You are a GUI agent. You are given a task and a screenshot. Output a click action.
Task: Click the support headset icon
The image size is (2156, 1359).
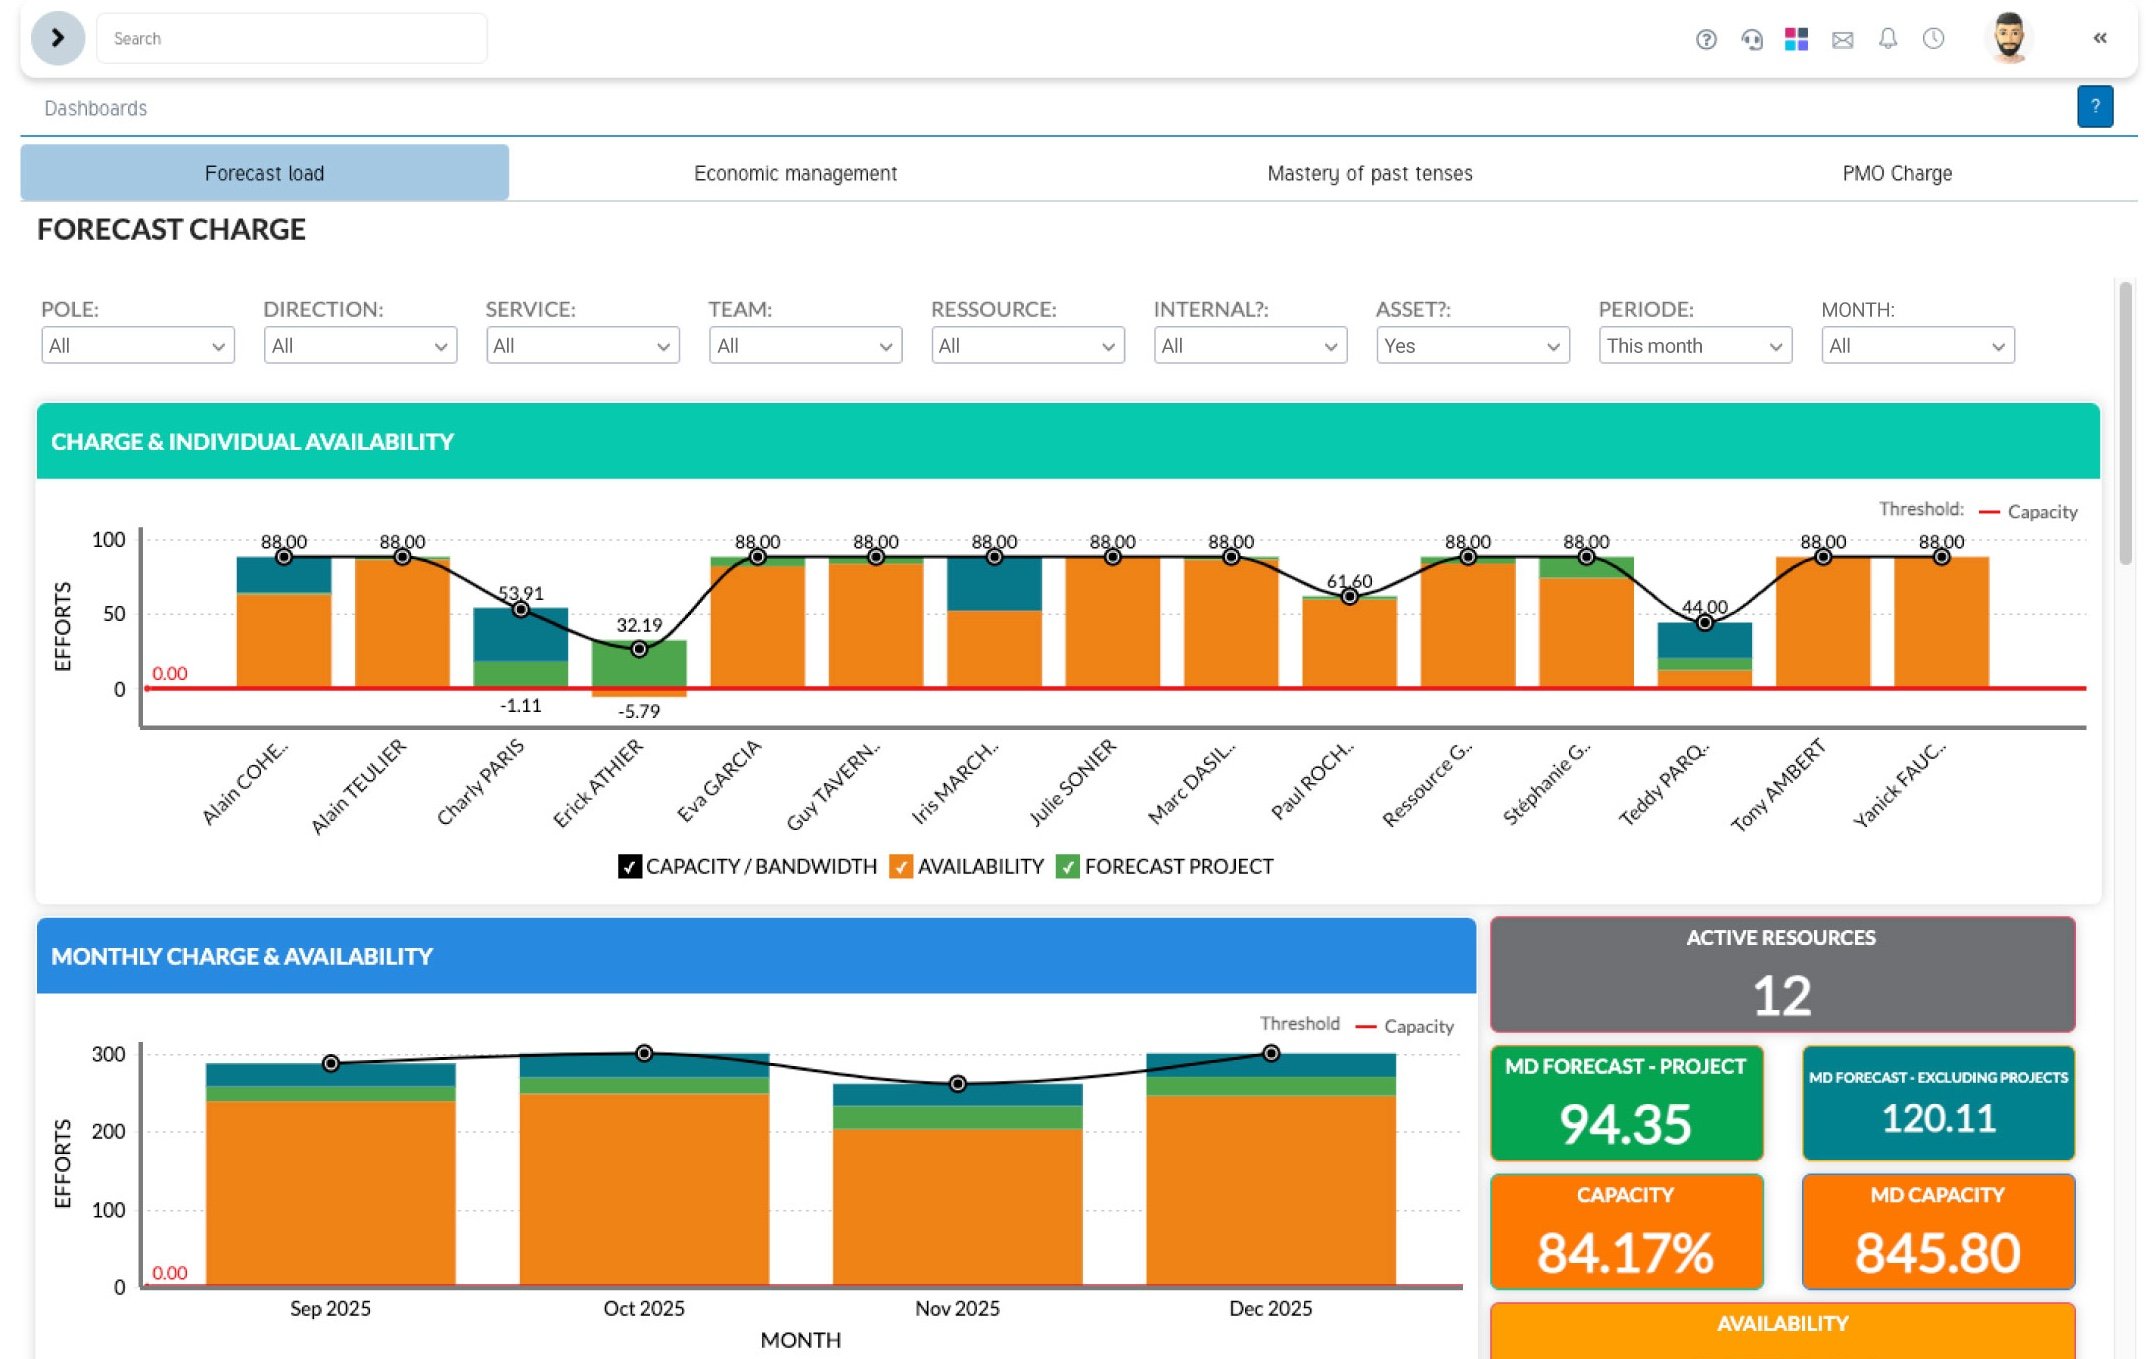[1751, 39]
